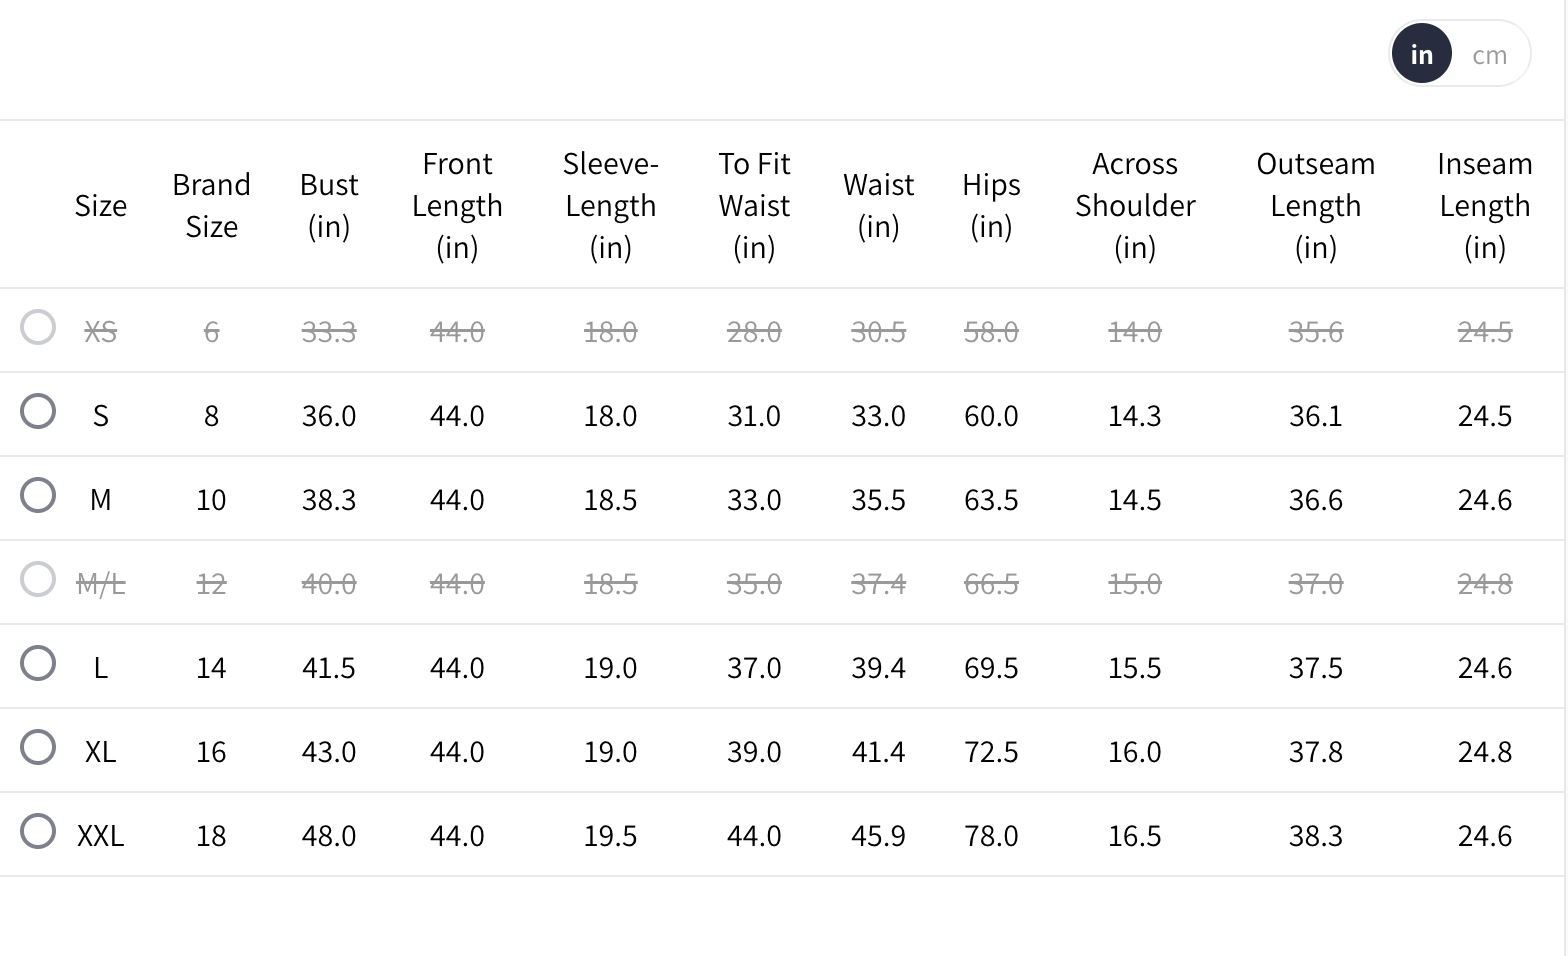Click the disabled XS radio button
The width and height of the screenshot is (1568, 956).
(x=38, y=327)
